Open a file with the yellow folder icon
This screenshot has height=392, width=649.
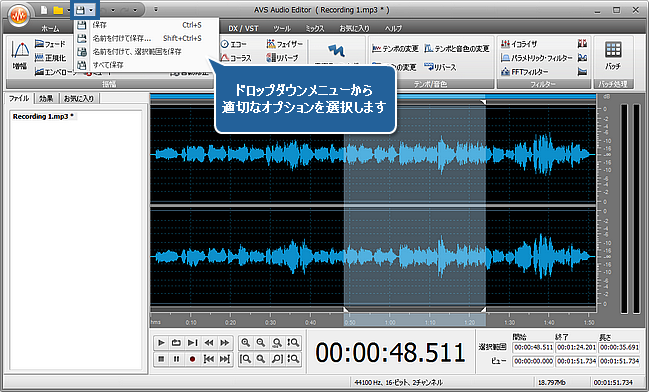click(x=58, y=10)
